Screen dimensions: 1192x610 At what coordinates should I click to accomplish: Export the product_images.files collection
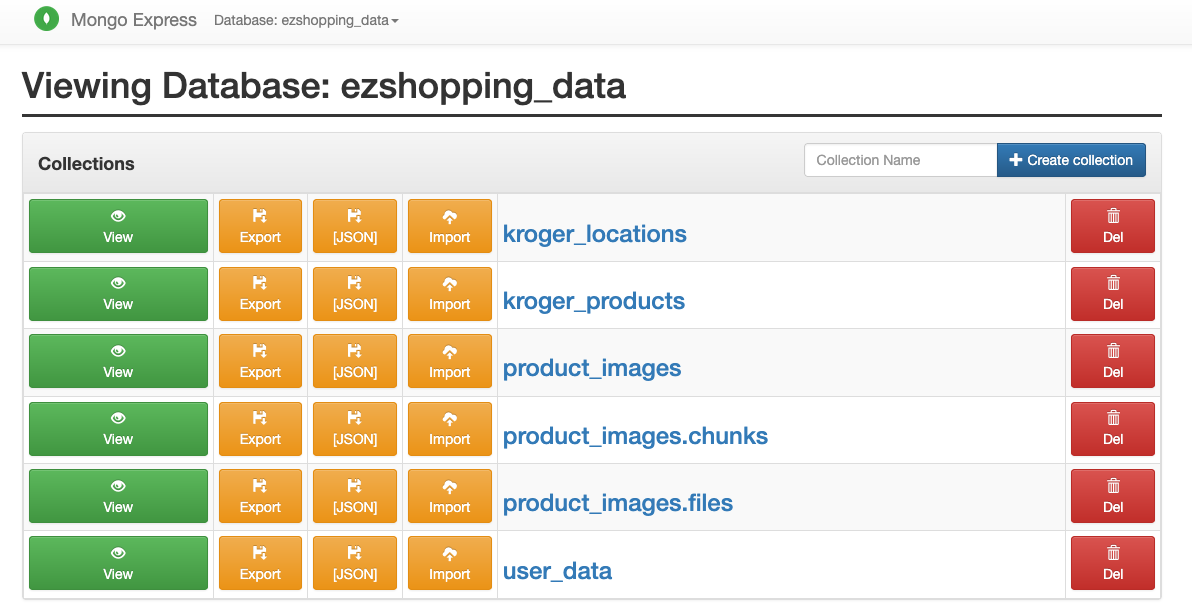click(260, 496)
